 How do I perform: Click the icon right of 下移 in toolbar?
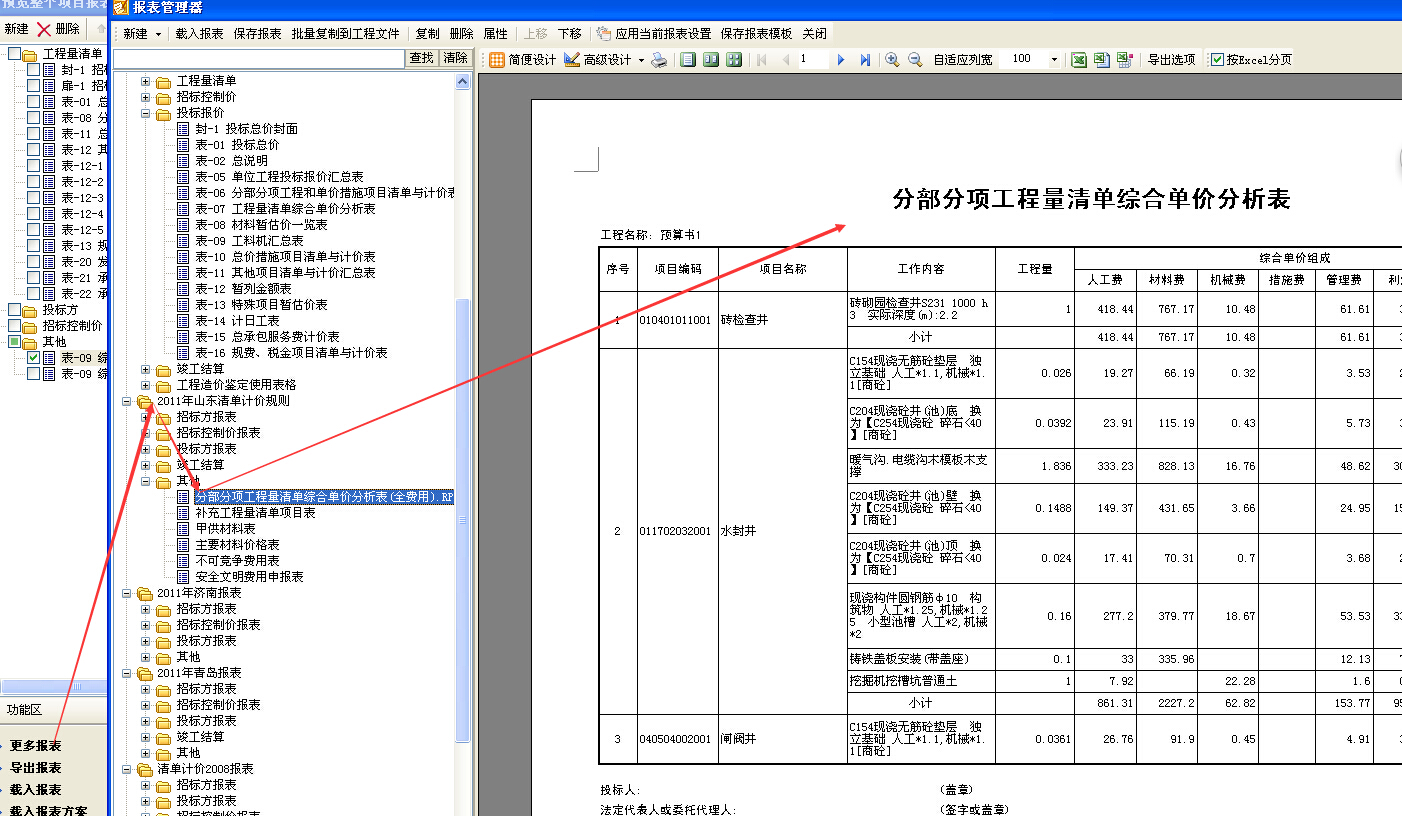click(603, 34)
